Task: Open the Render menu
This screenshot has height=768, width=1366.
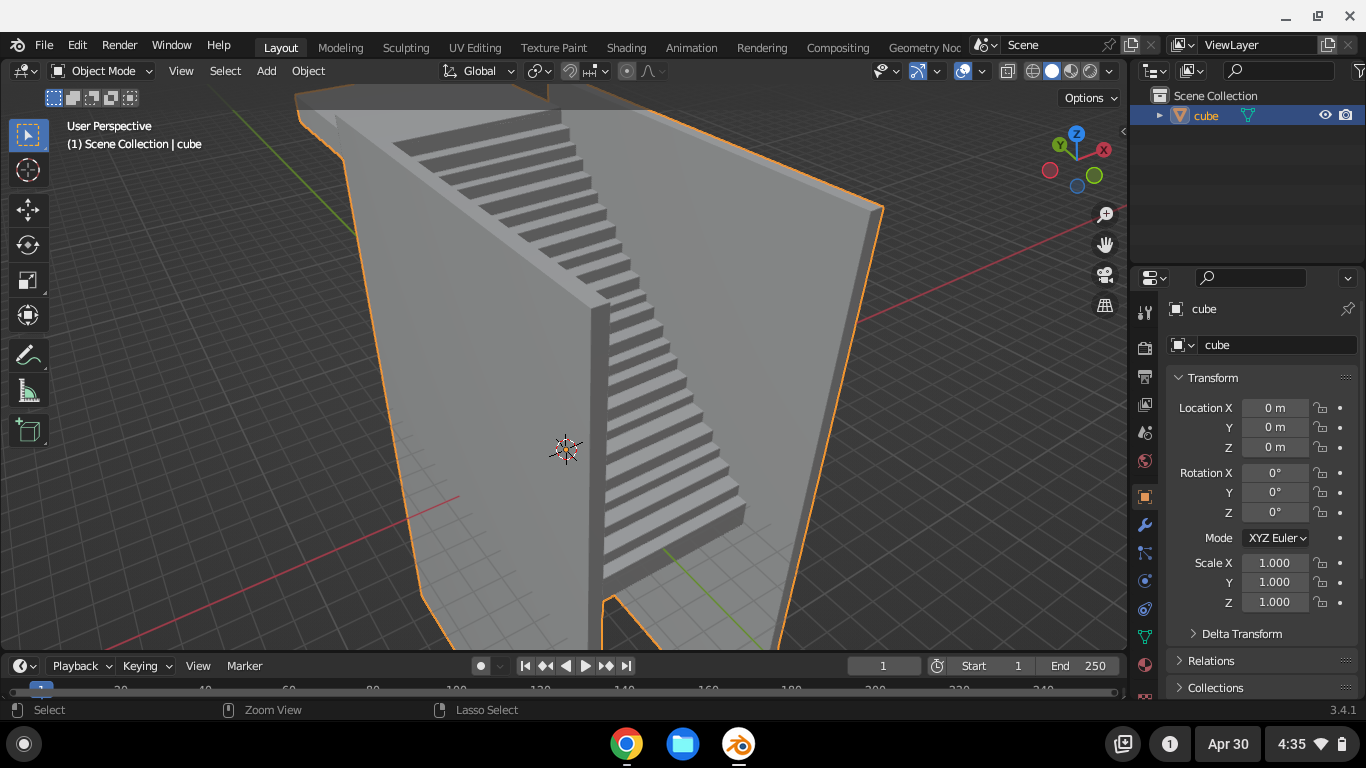Action: click(x=119, y=45)
